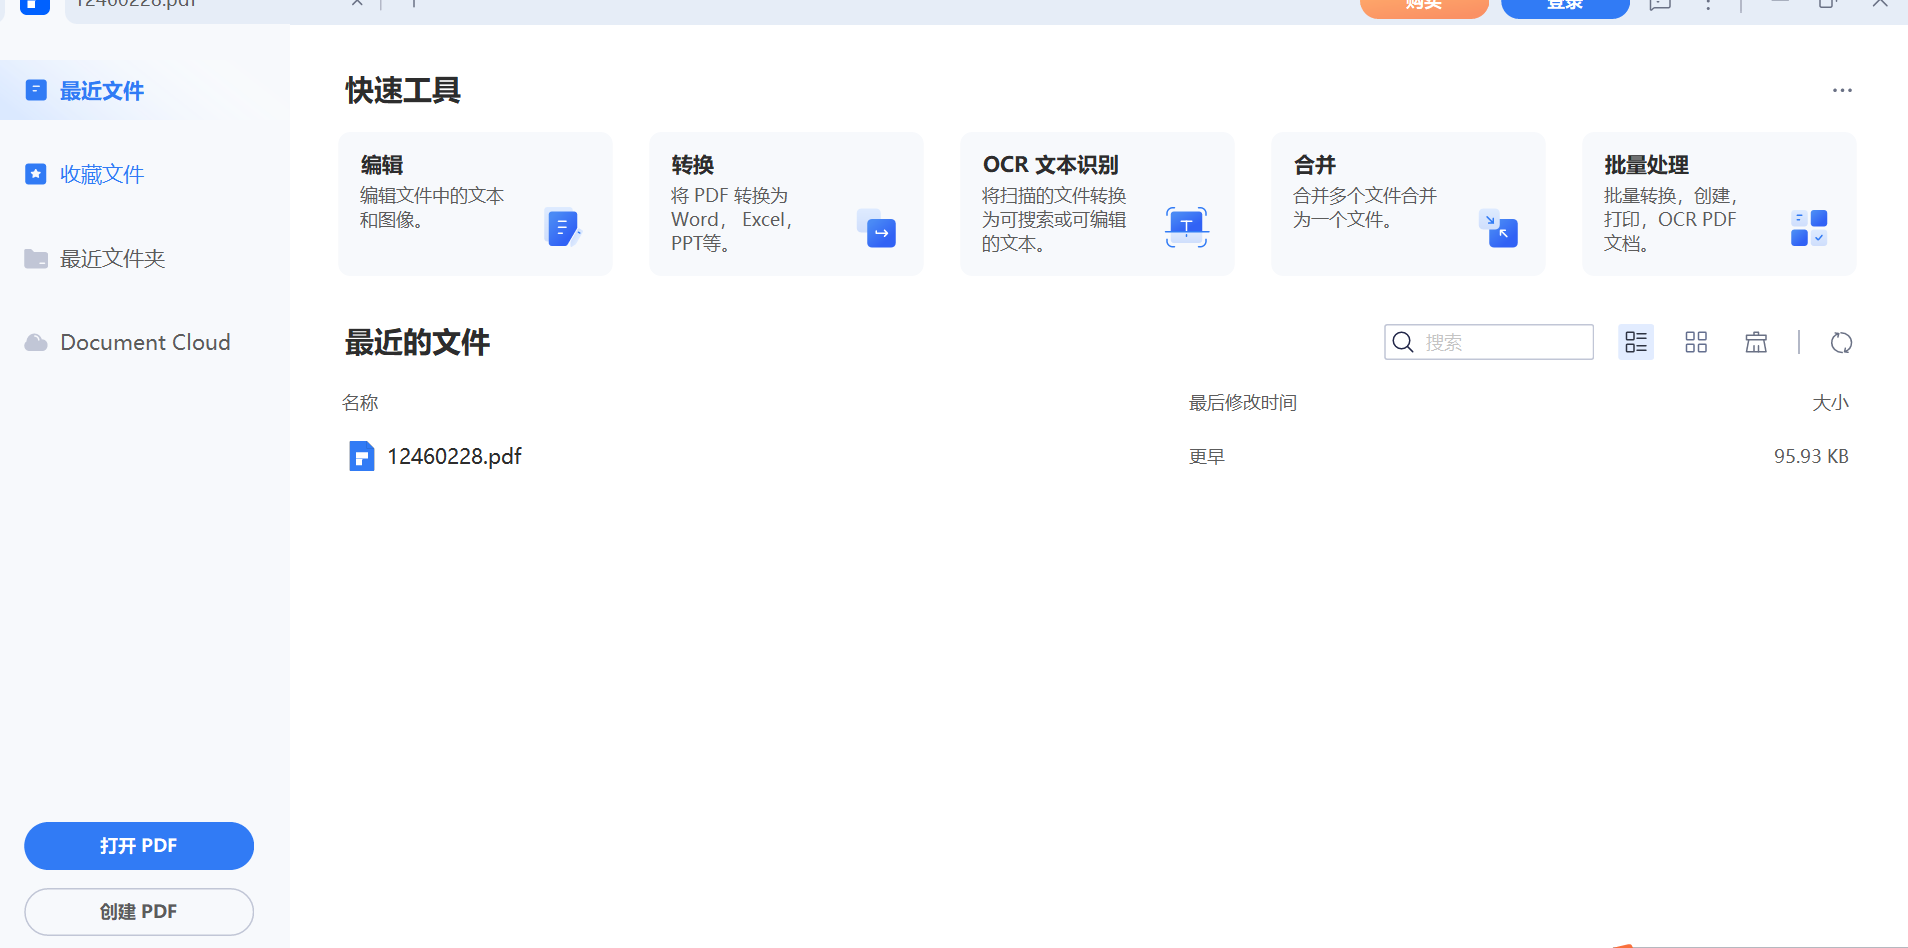Click the 打开 PDF button
The image size is (1908, 948).
coord(138,845)
